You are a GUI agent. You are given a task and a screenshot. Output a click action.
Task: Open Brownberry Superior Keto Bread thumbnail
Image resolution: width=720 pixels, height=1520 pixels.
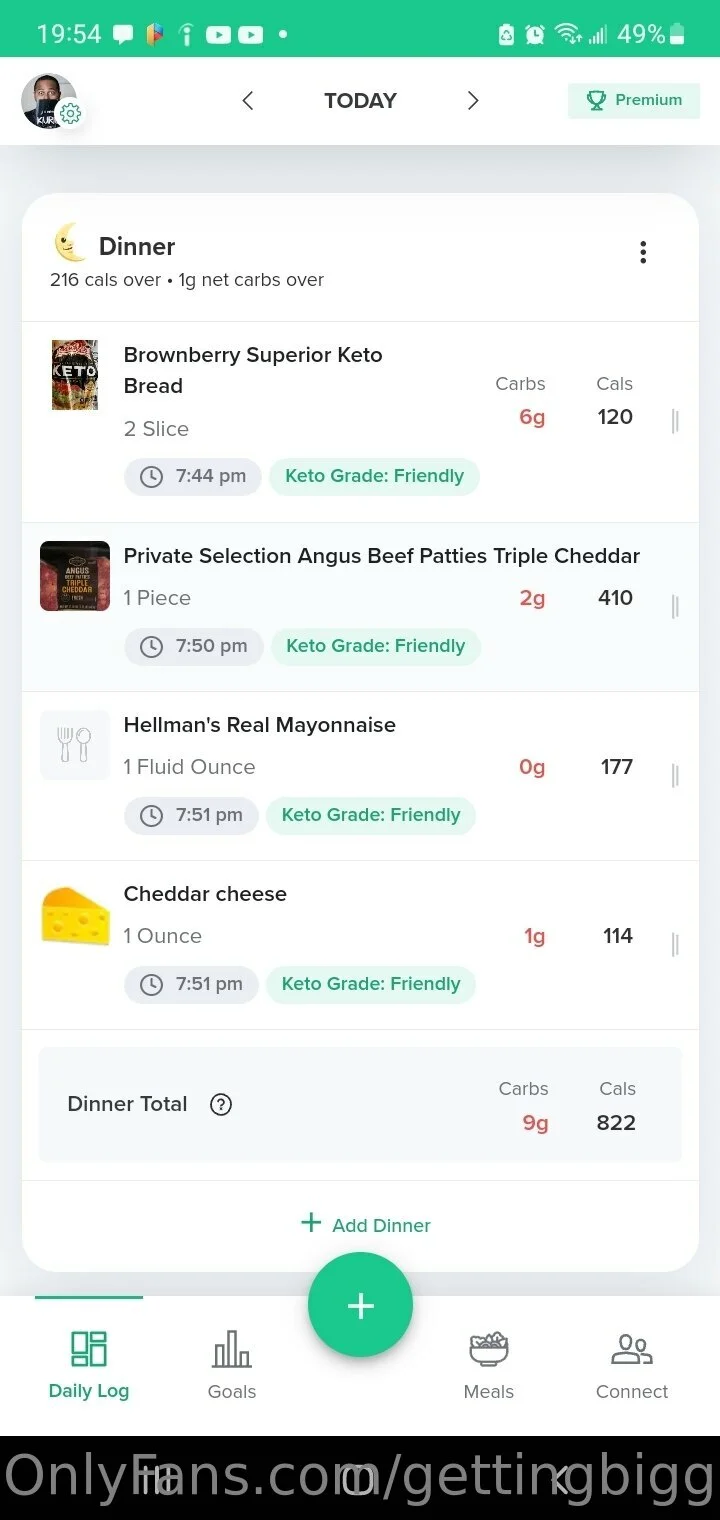pos(75,375)
